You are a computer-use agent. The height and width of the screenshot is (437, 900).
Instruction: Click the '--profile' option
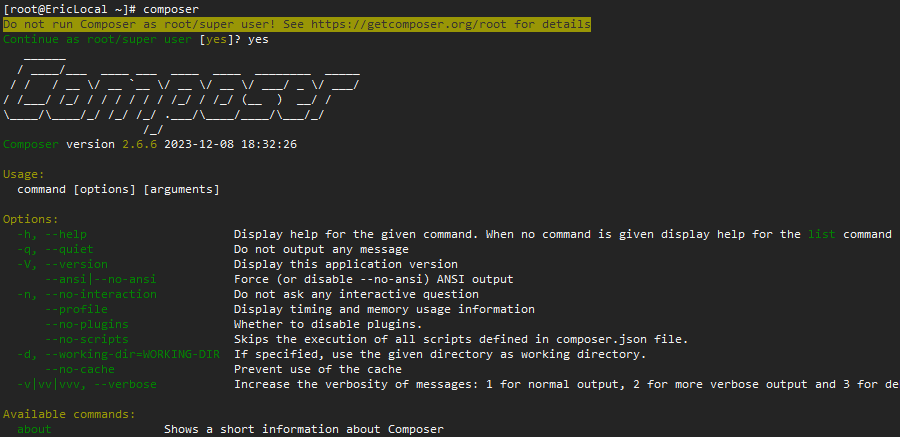pos(76,309)
